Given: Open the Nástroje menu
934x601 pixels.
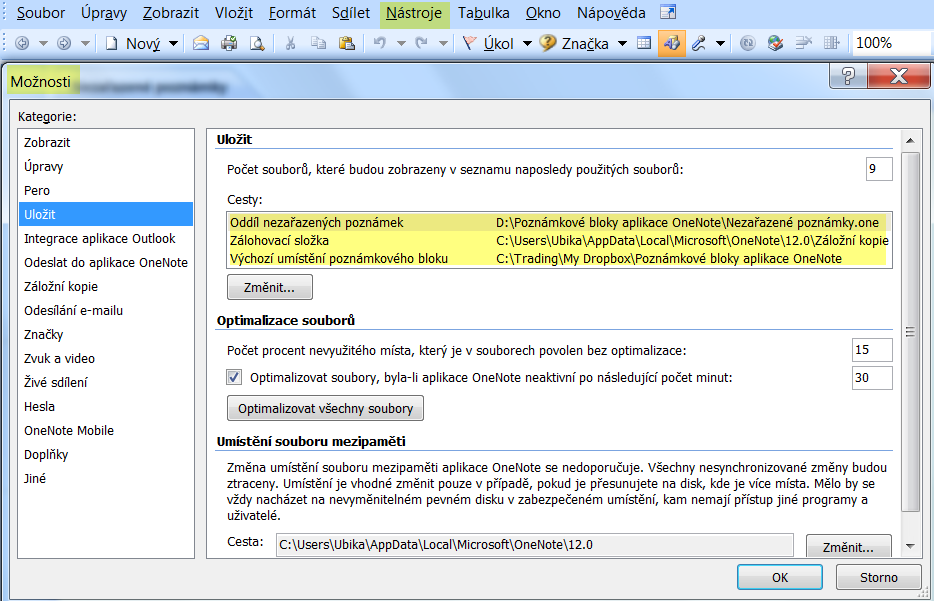Looking at the screenshot, I should click(414, 13).
